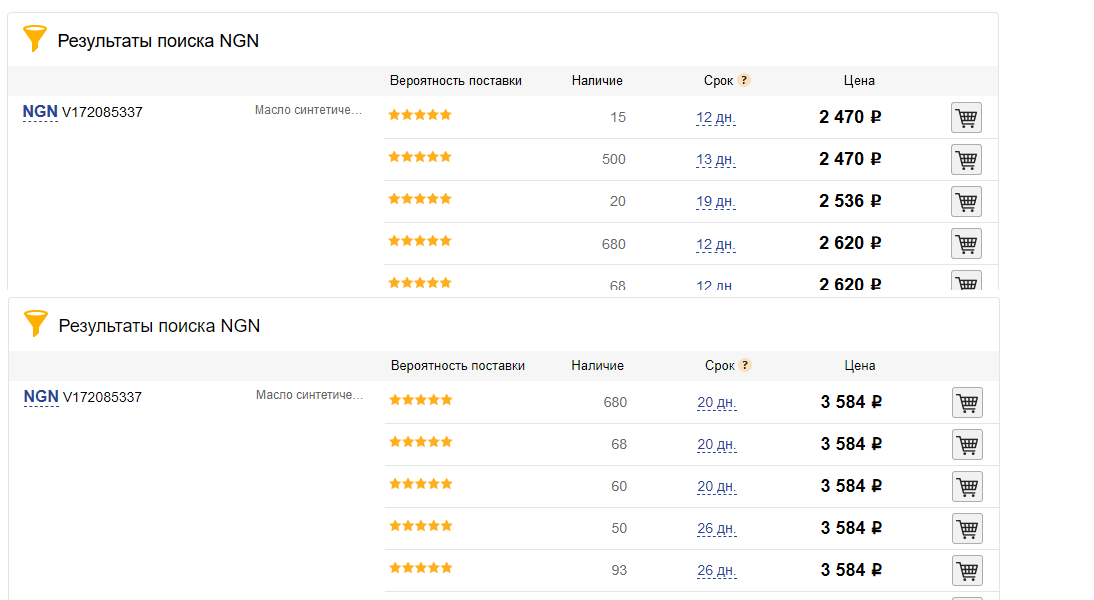
Task: Click the stock value 93
Action: pyautogui.click(x=619, y=571)
